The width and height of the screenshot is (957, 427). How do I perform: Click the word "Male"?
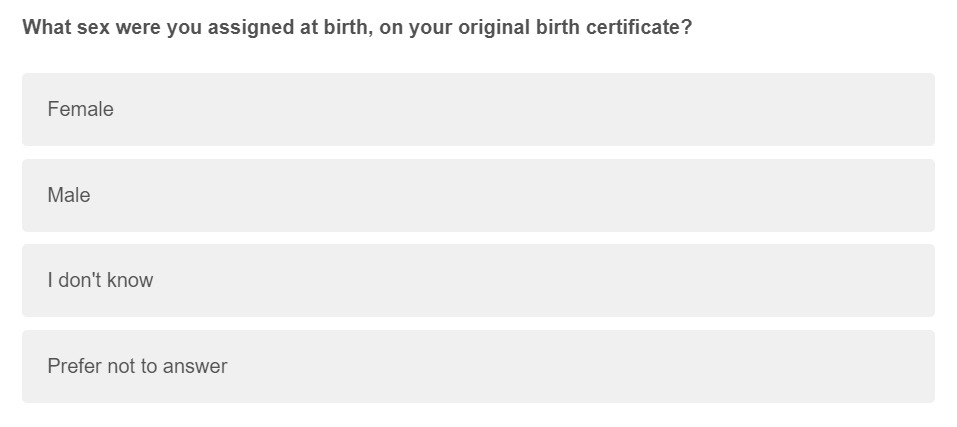pyautogui.click(x=69, y=195)
